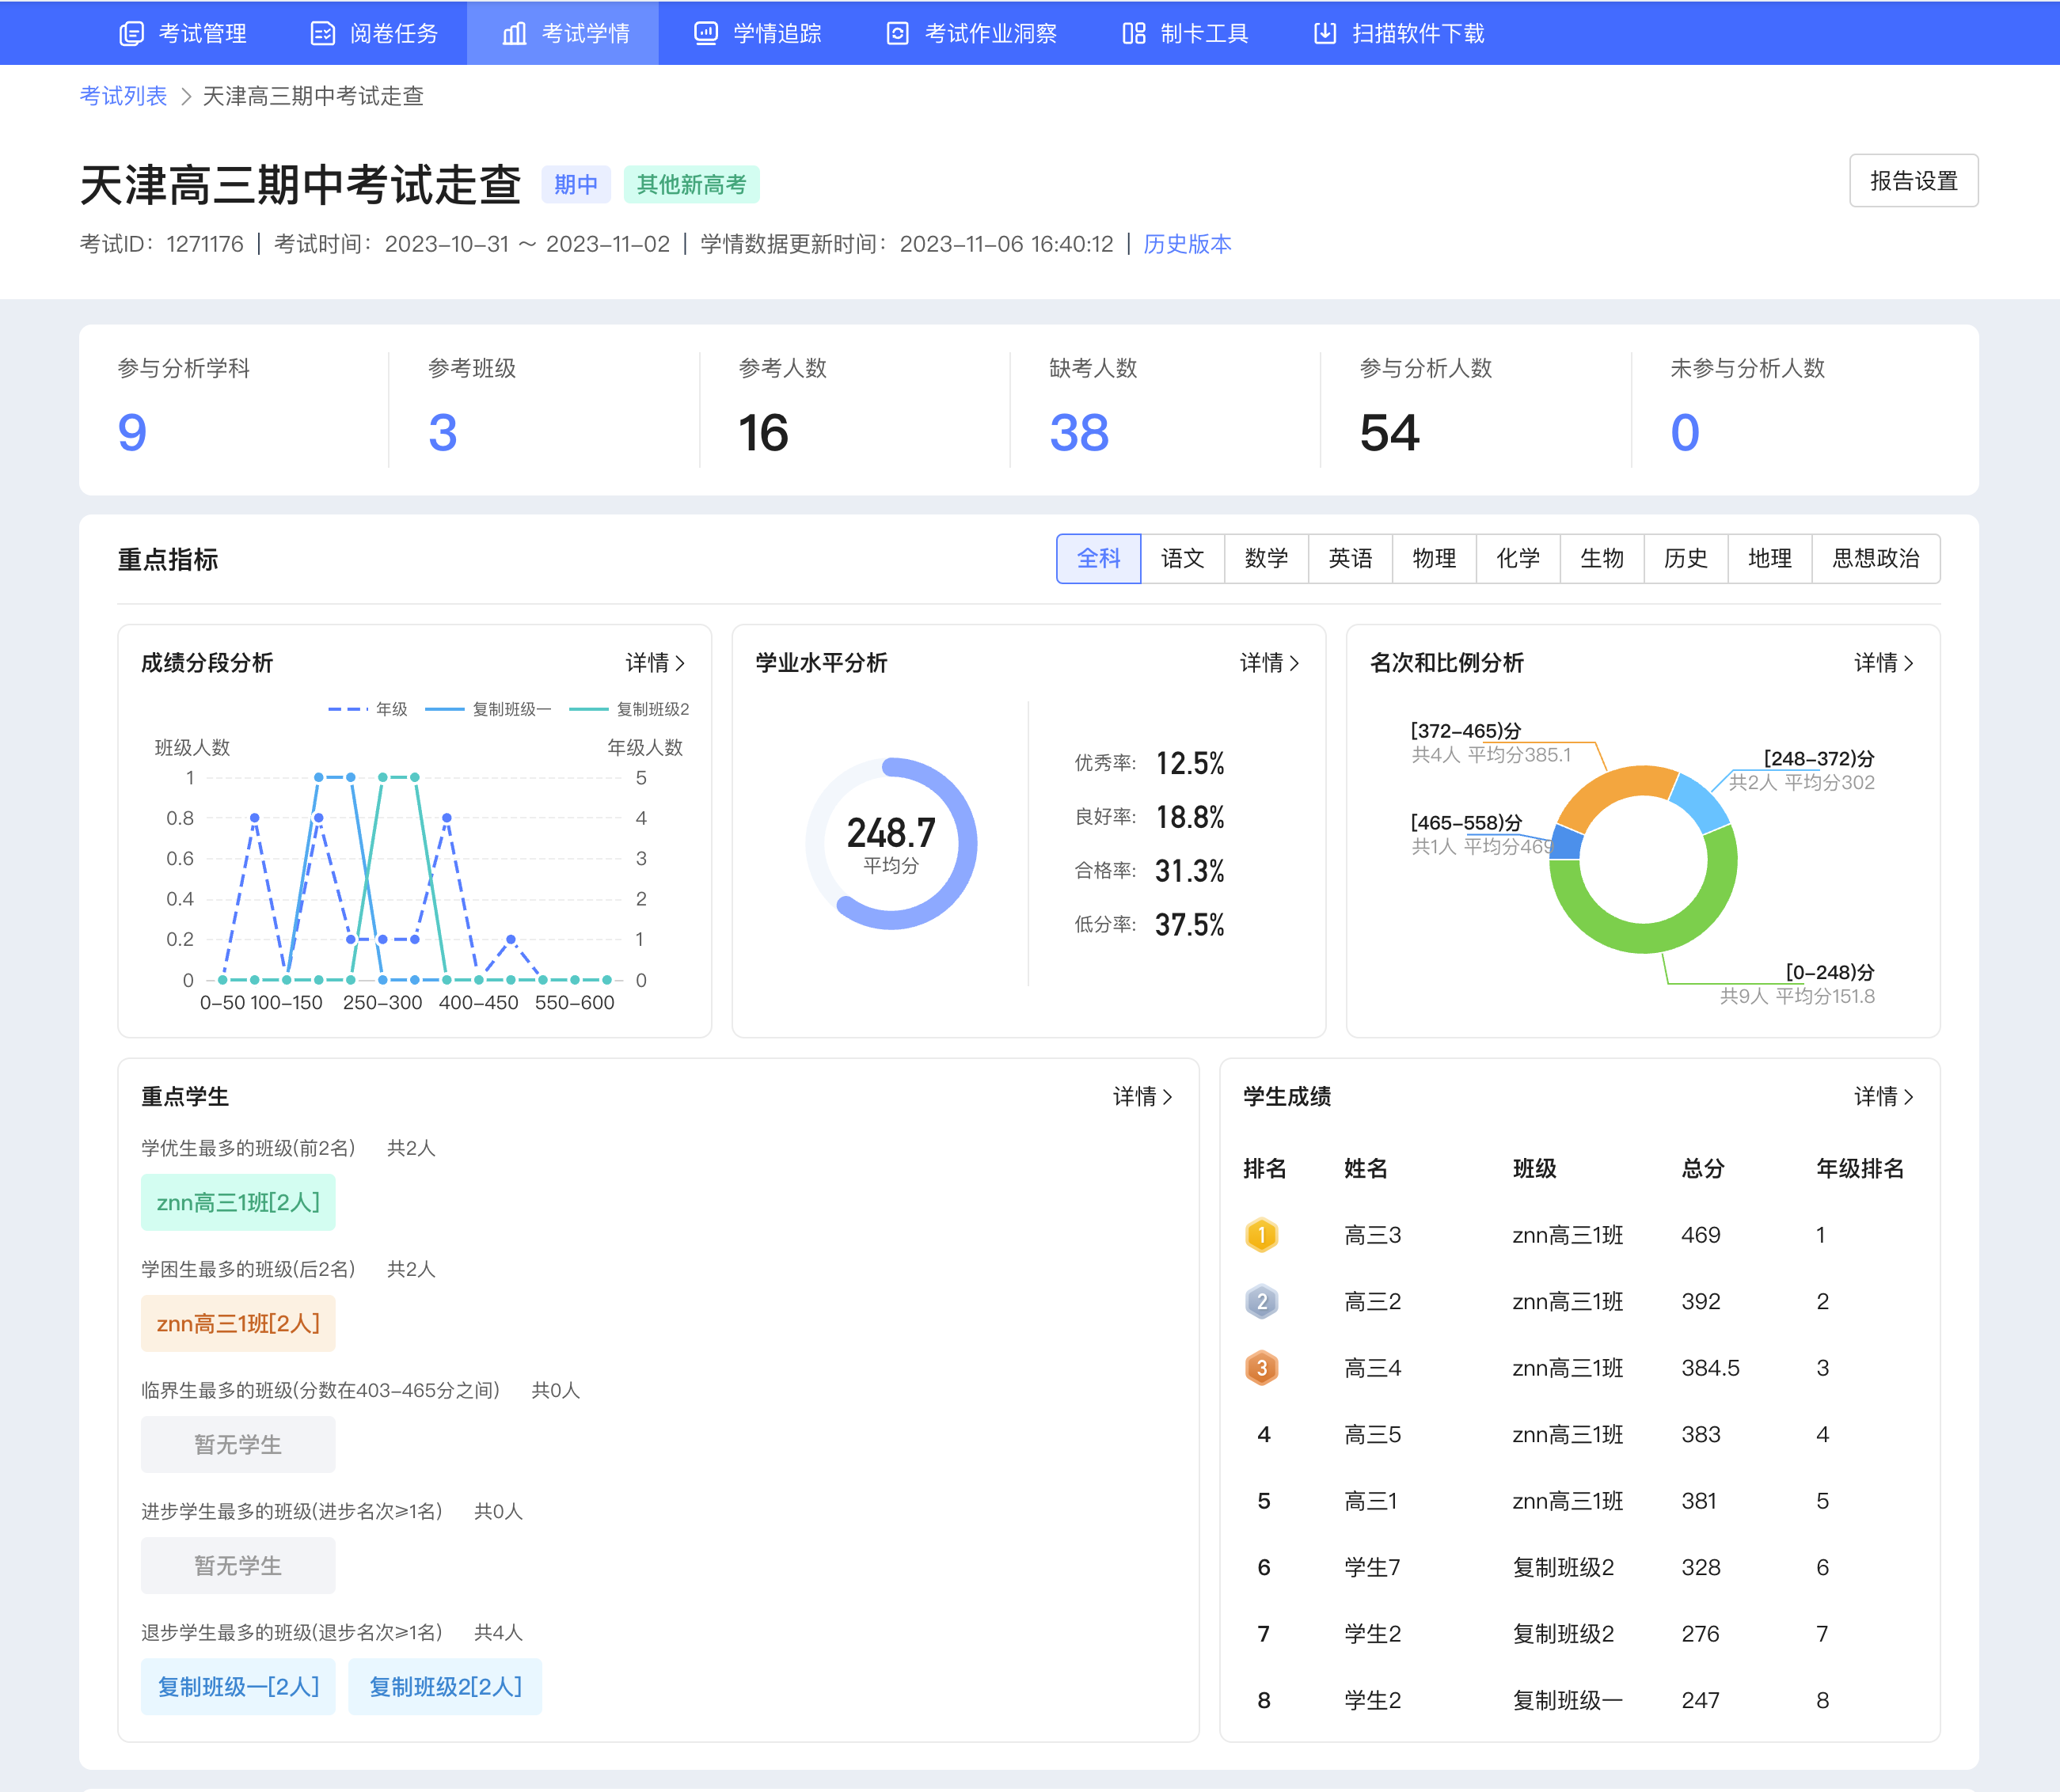
Task: Expand 详情 for 重点学生
Action: (x=1143, y=1097)
